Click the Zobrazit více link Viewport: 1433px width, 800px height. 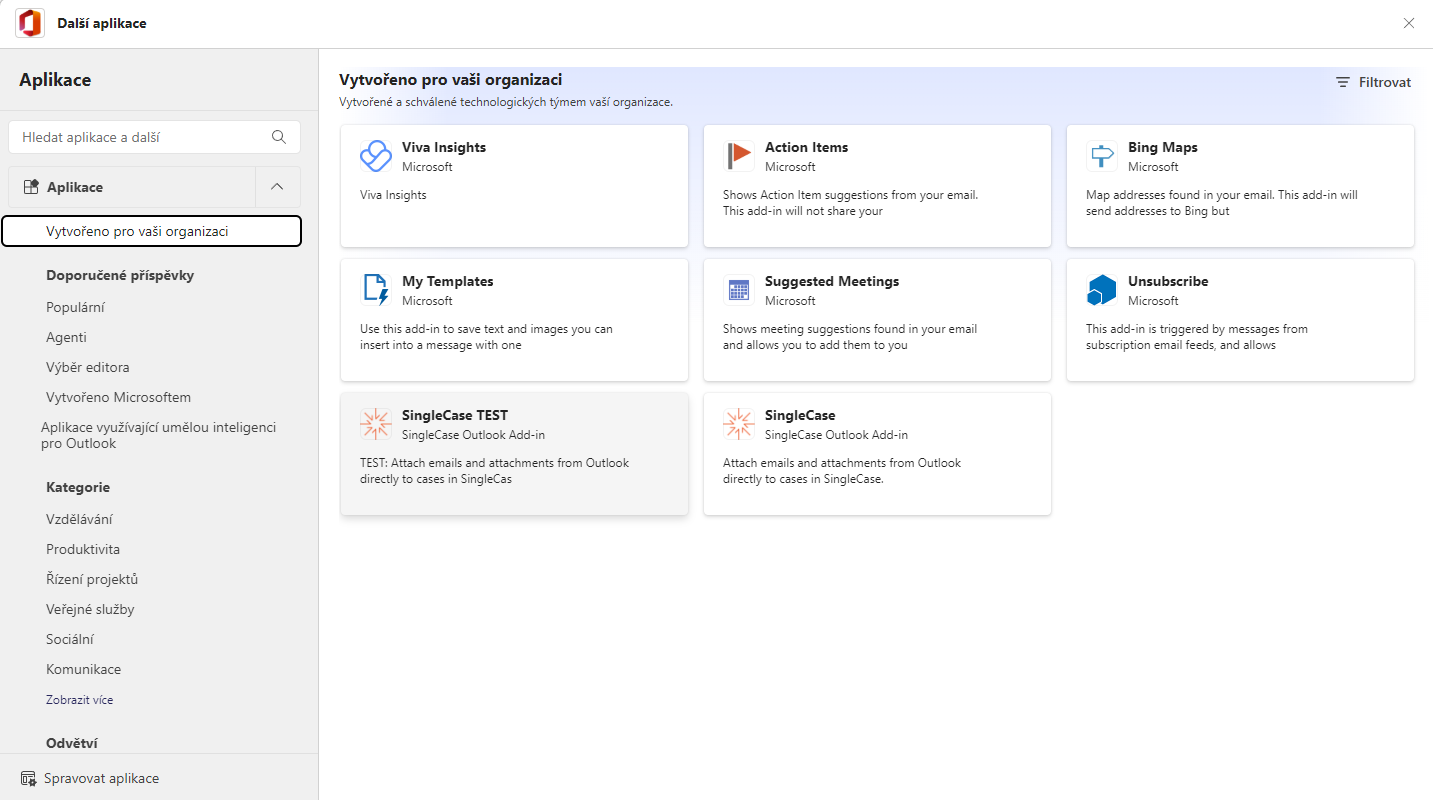coord(80,700)
